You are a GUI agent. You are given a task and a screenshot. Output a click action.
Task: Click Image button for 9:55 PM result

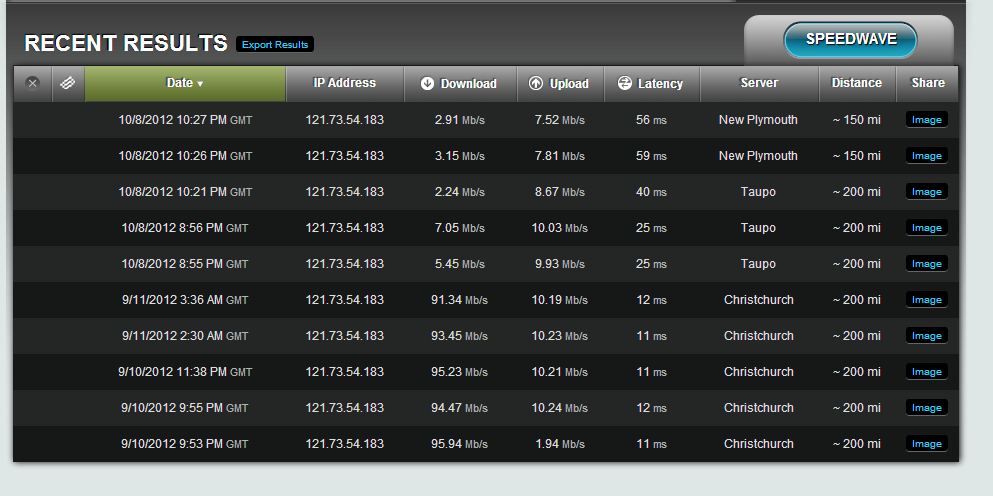[x=927, y=408]
